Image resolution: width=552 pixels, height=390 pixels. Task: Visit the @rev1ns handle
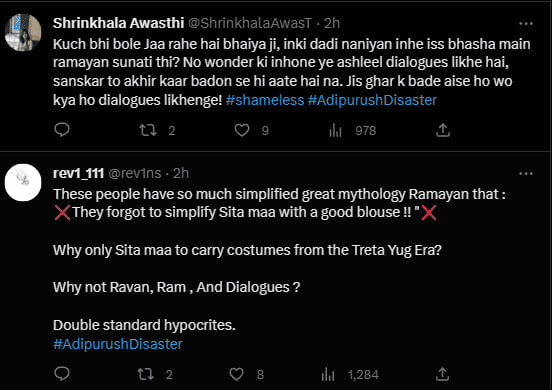click(135, 173)
